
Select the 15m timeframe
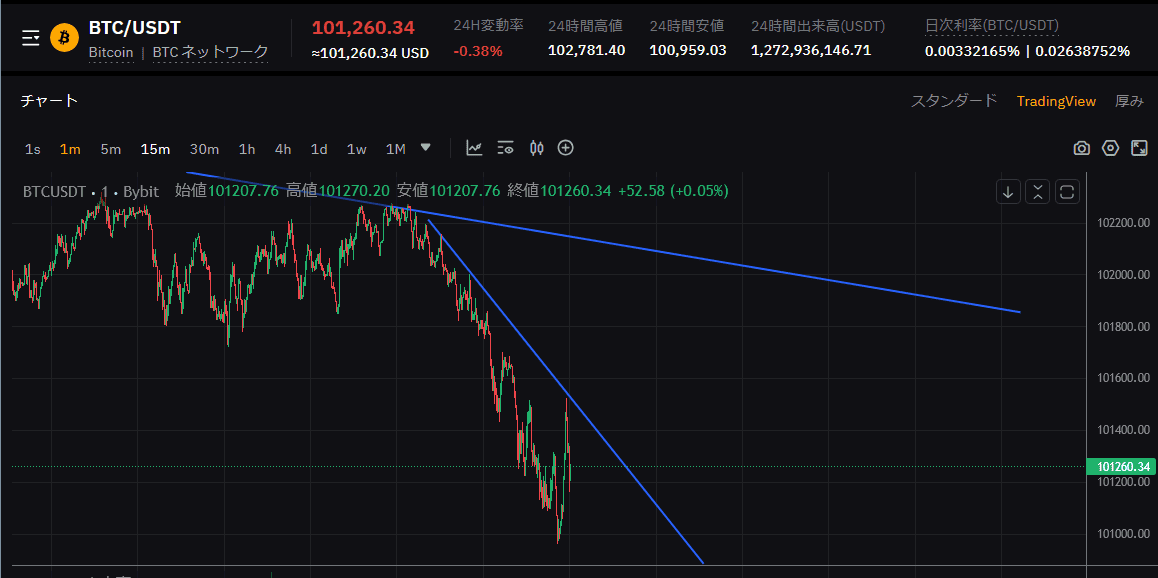pos(155,149)
